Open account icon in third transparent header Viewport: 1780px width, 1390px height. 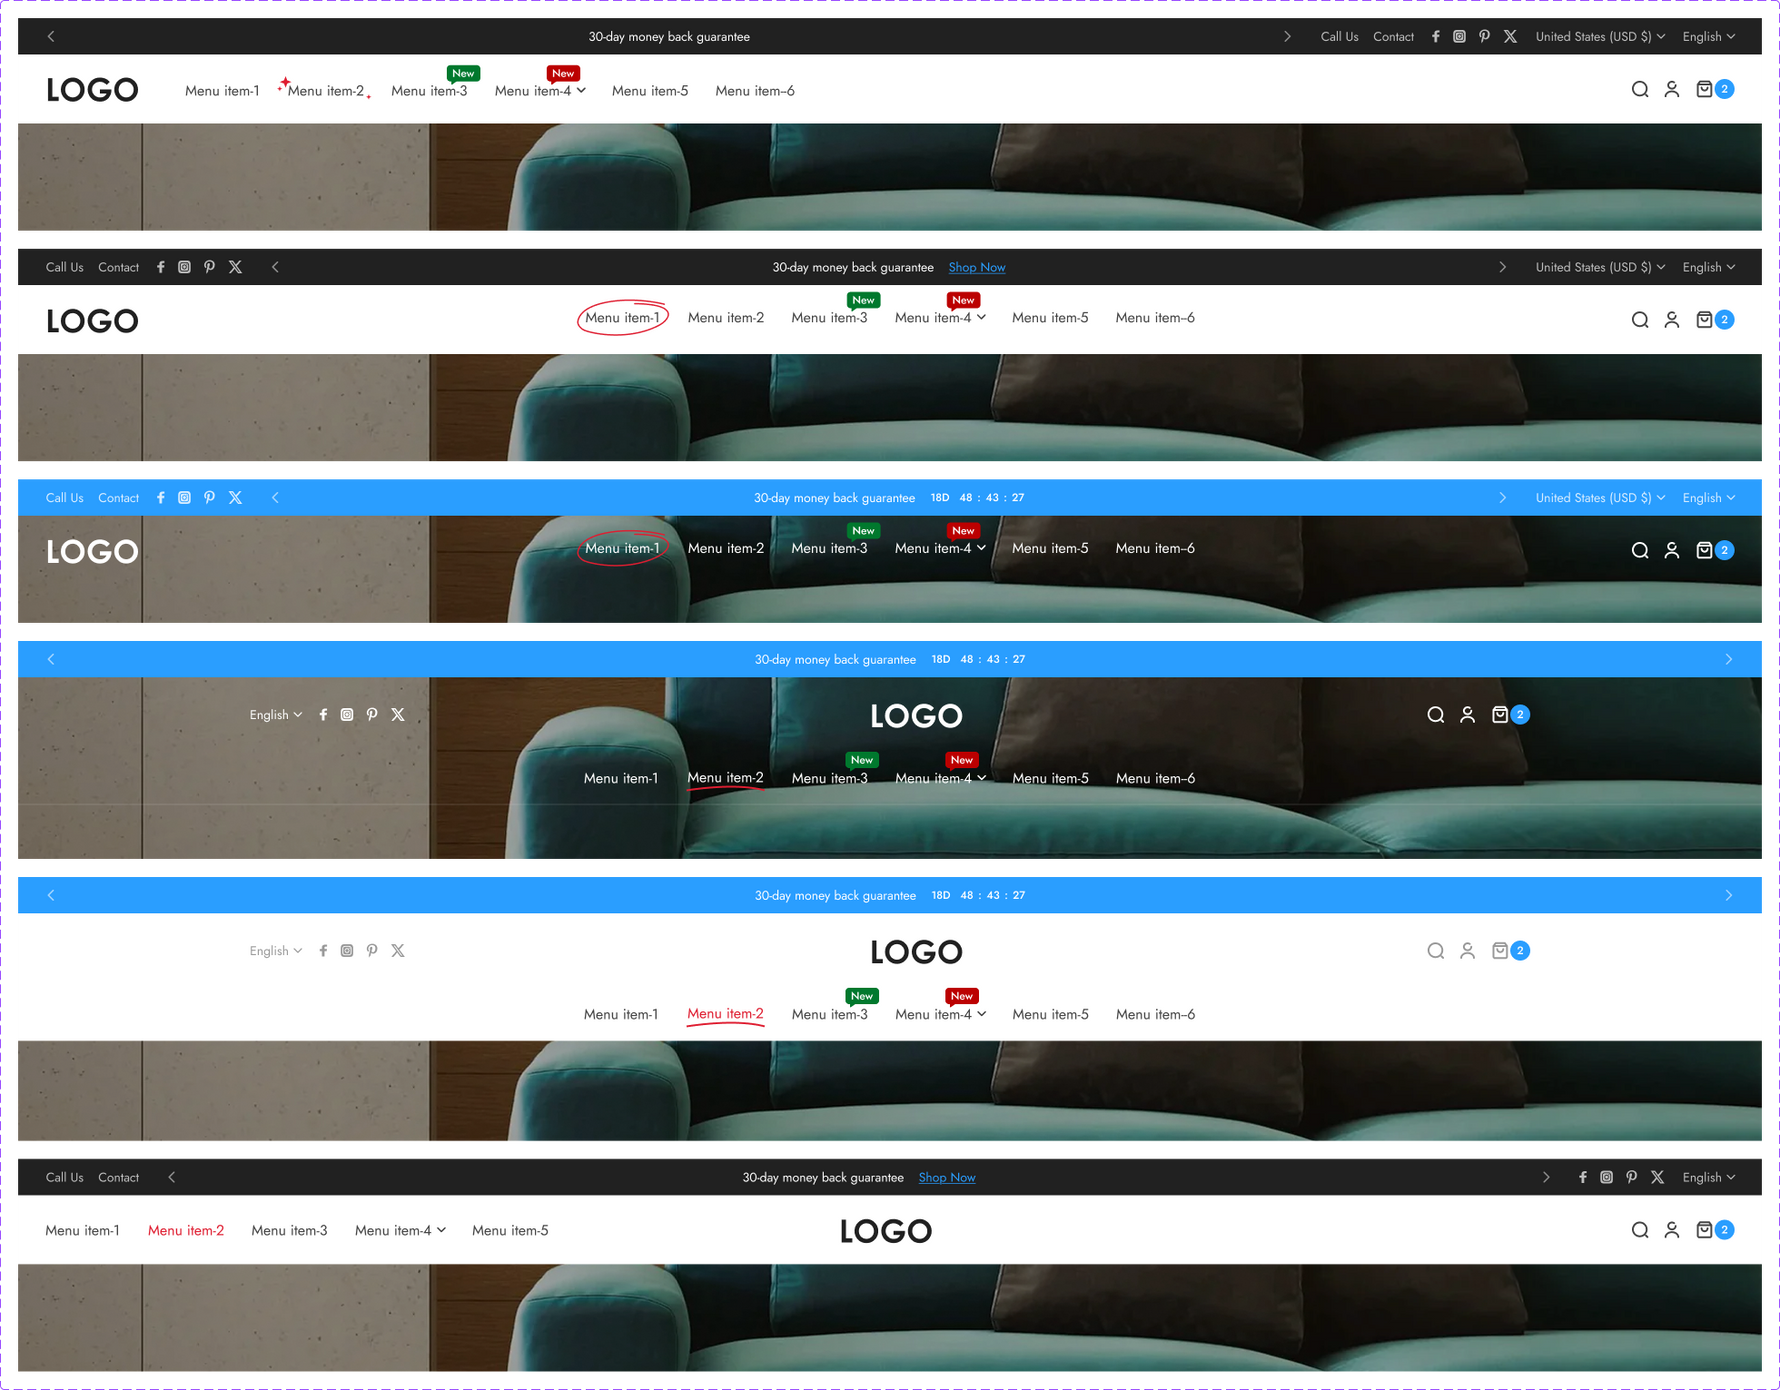(1672, 551)
